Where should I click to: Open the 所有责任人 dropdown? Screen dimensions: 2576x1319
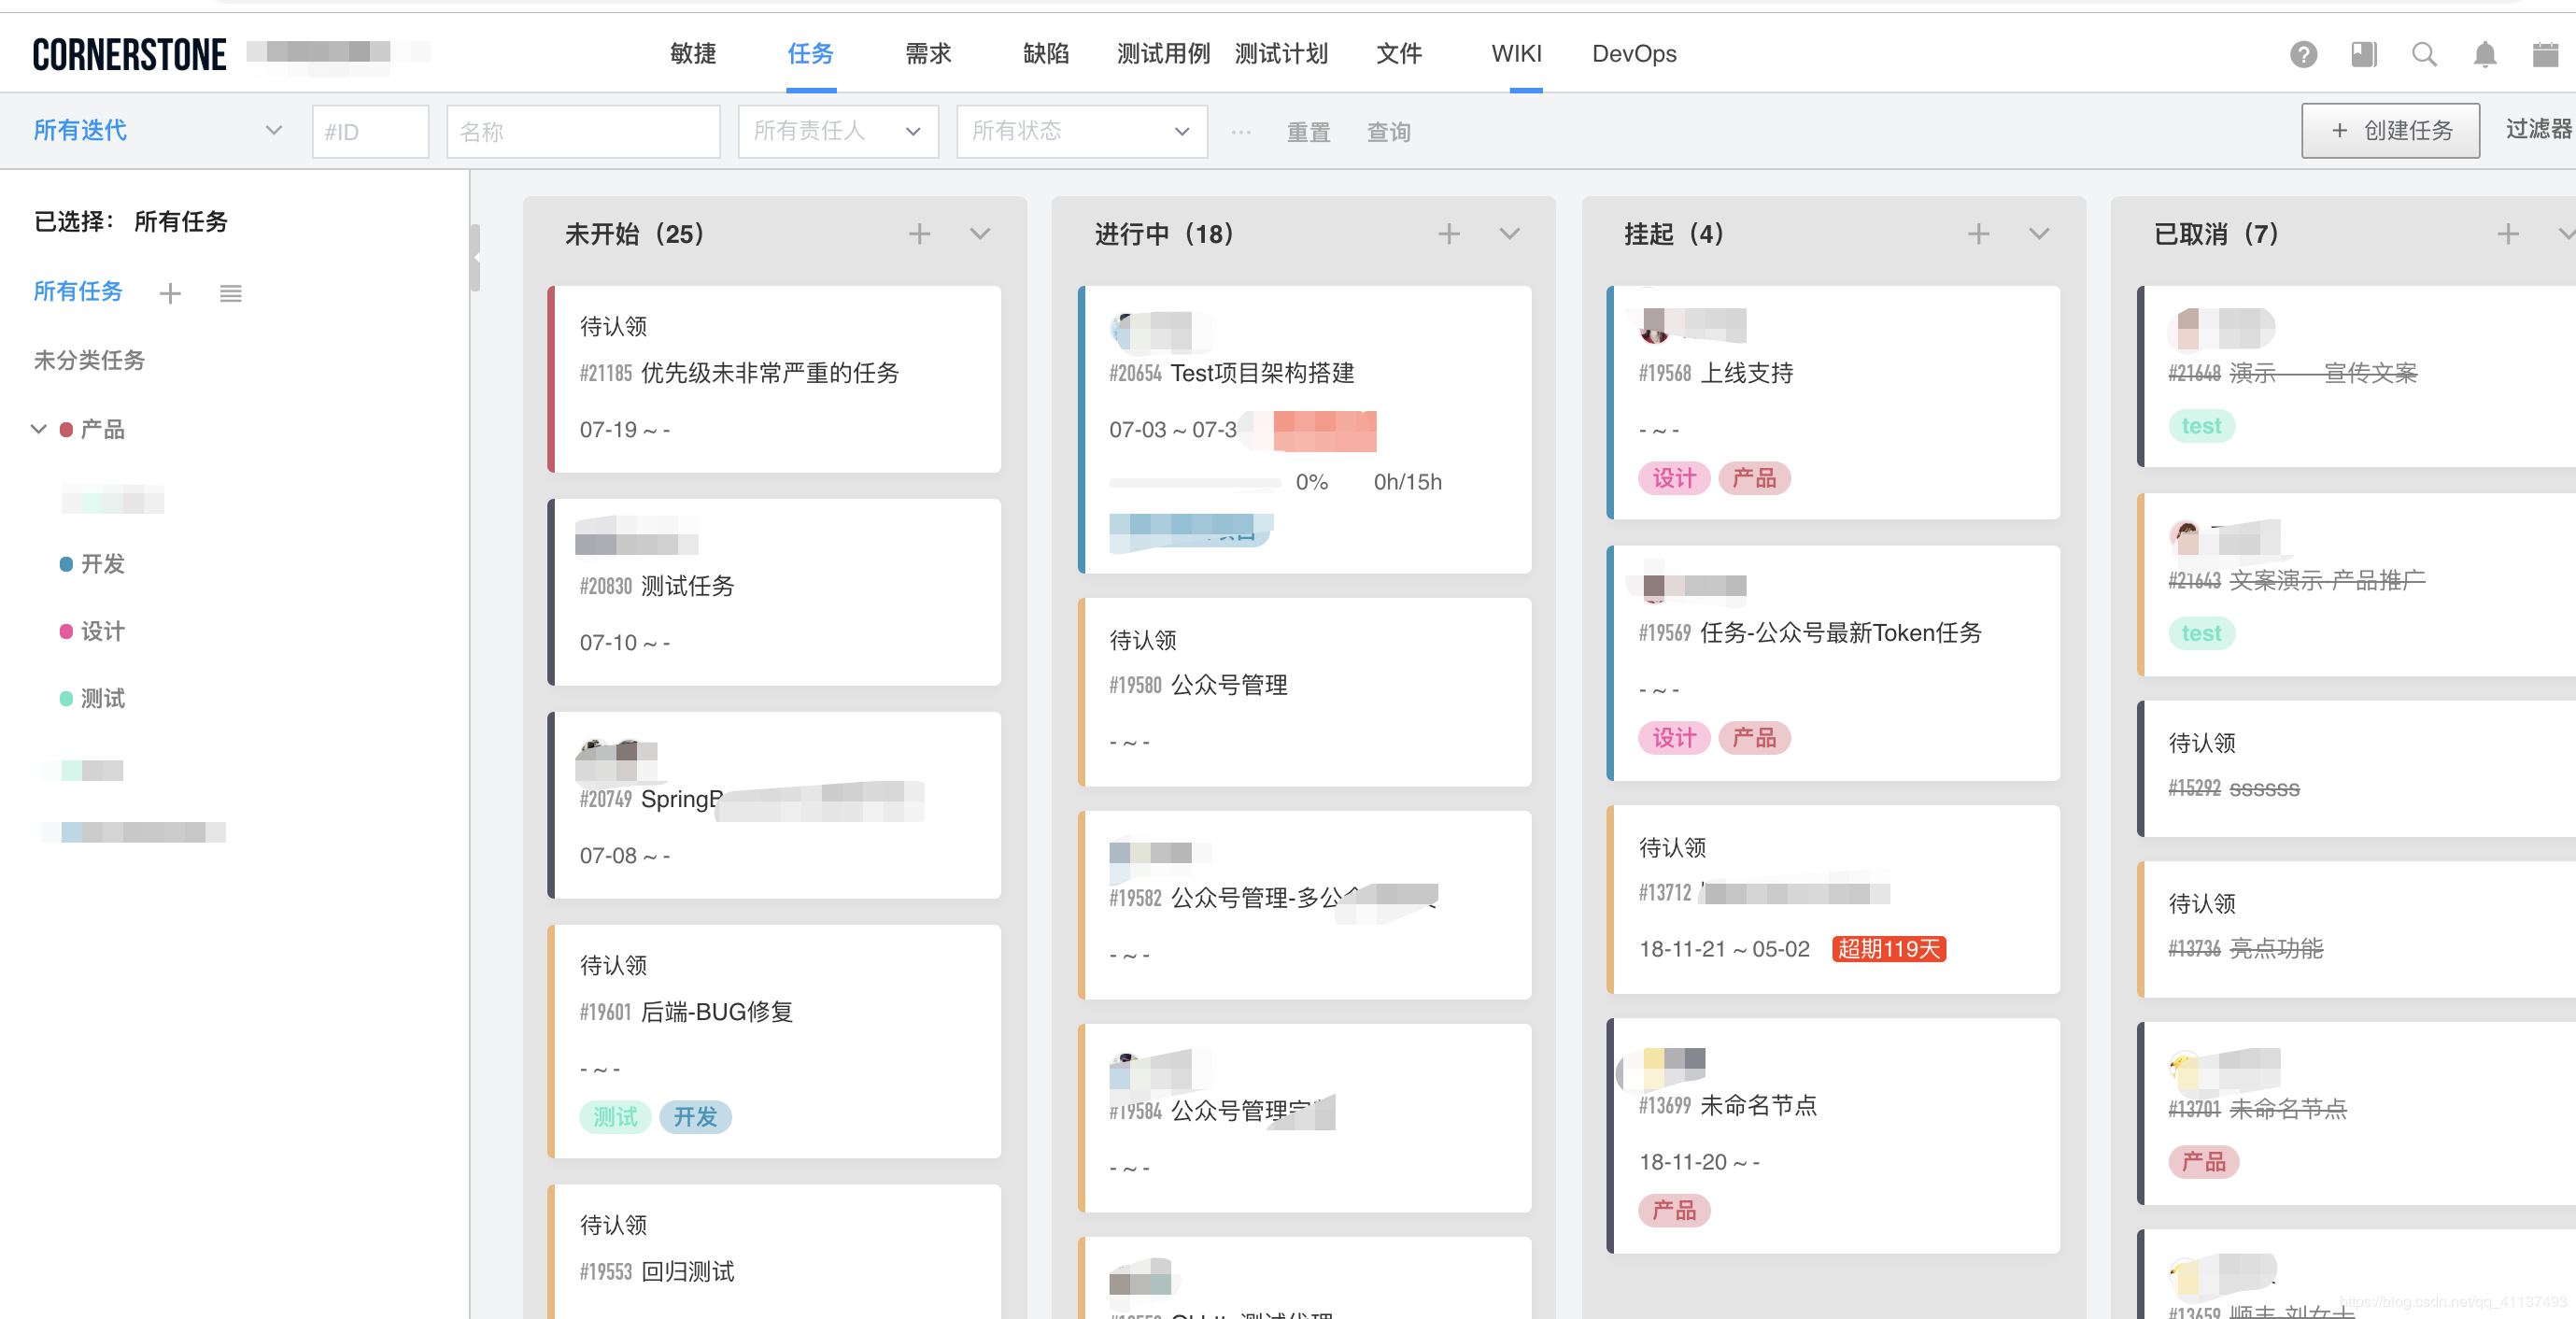(838, 131)
